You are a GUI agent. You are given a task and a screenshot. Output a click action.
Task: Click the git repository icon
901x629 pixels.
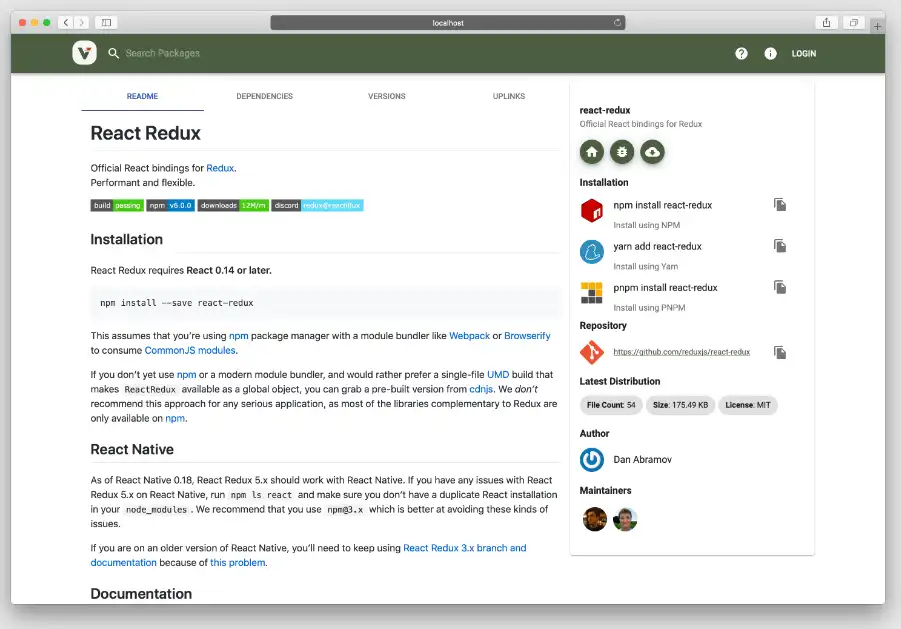point(592,352)
